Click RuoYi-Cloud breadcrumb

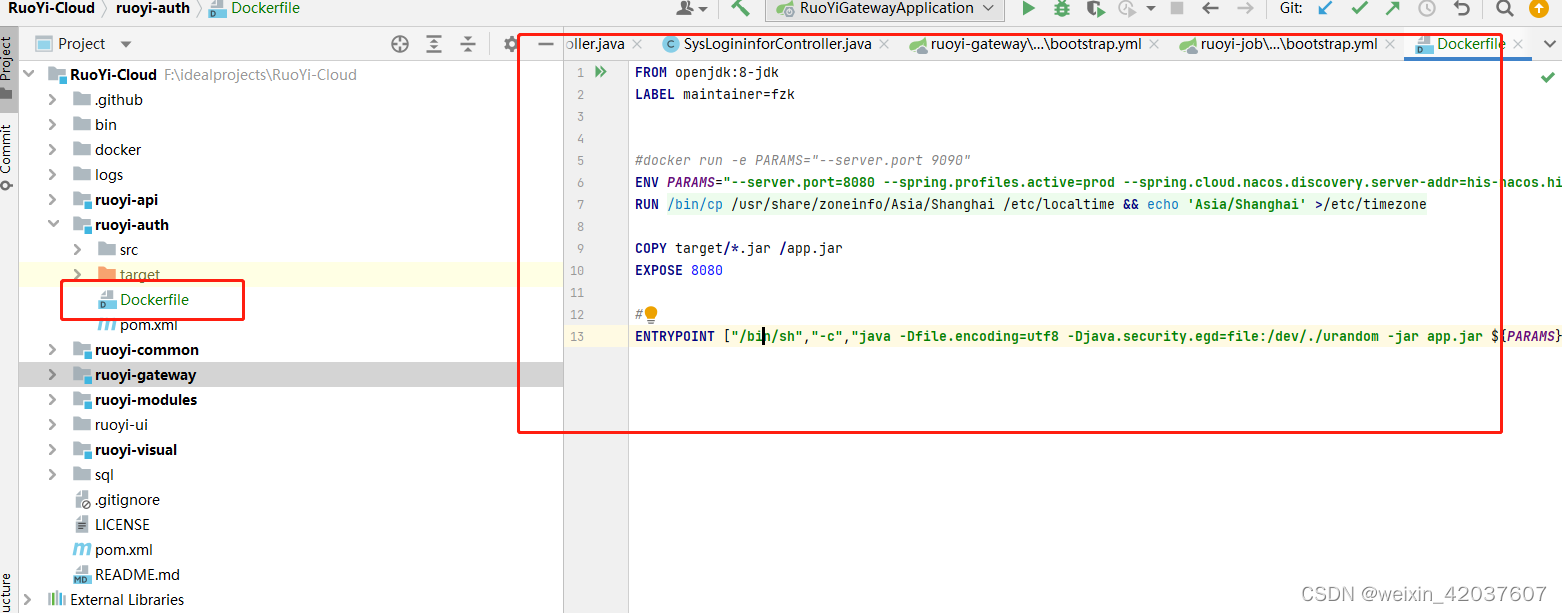(x=52, y=8)
